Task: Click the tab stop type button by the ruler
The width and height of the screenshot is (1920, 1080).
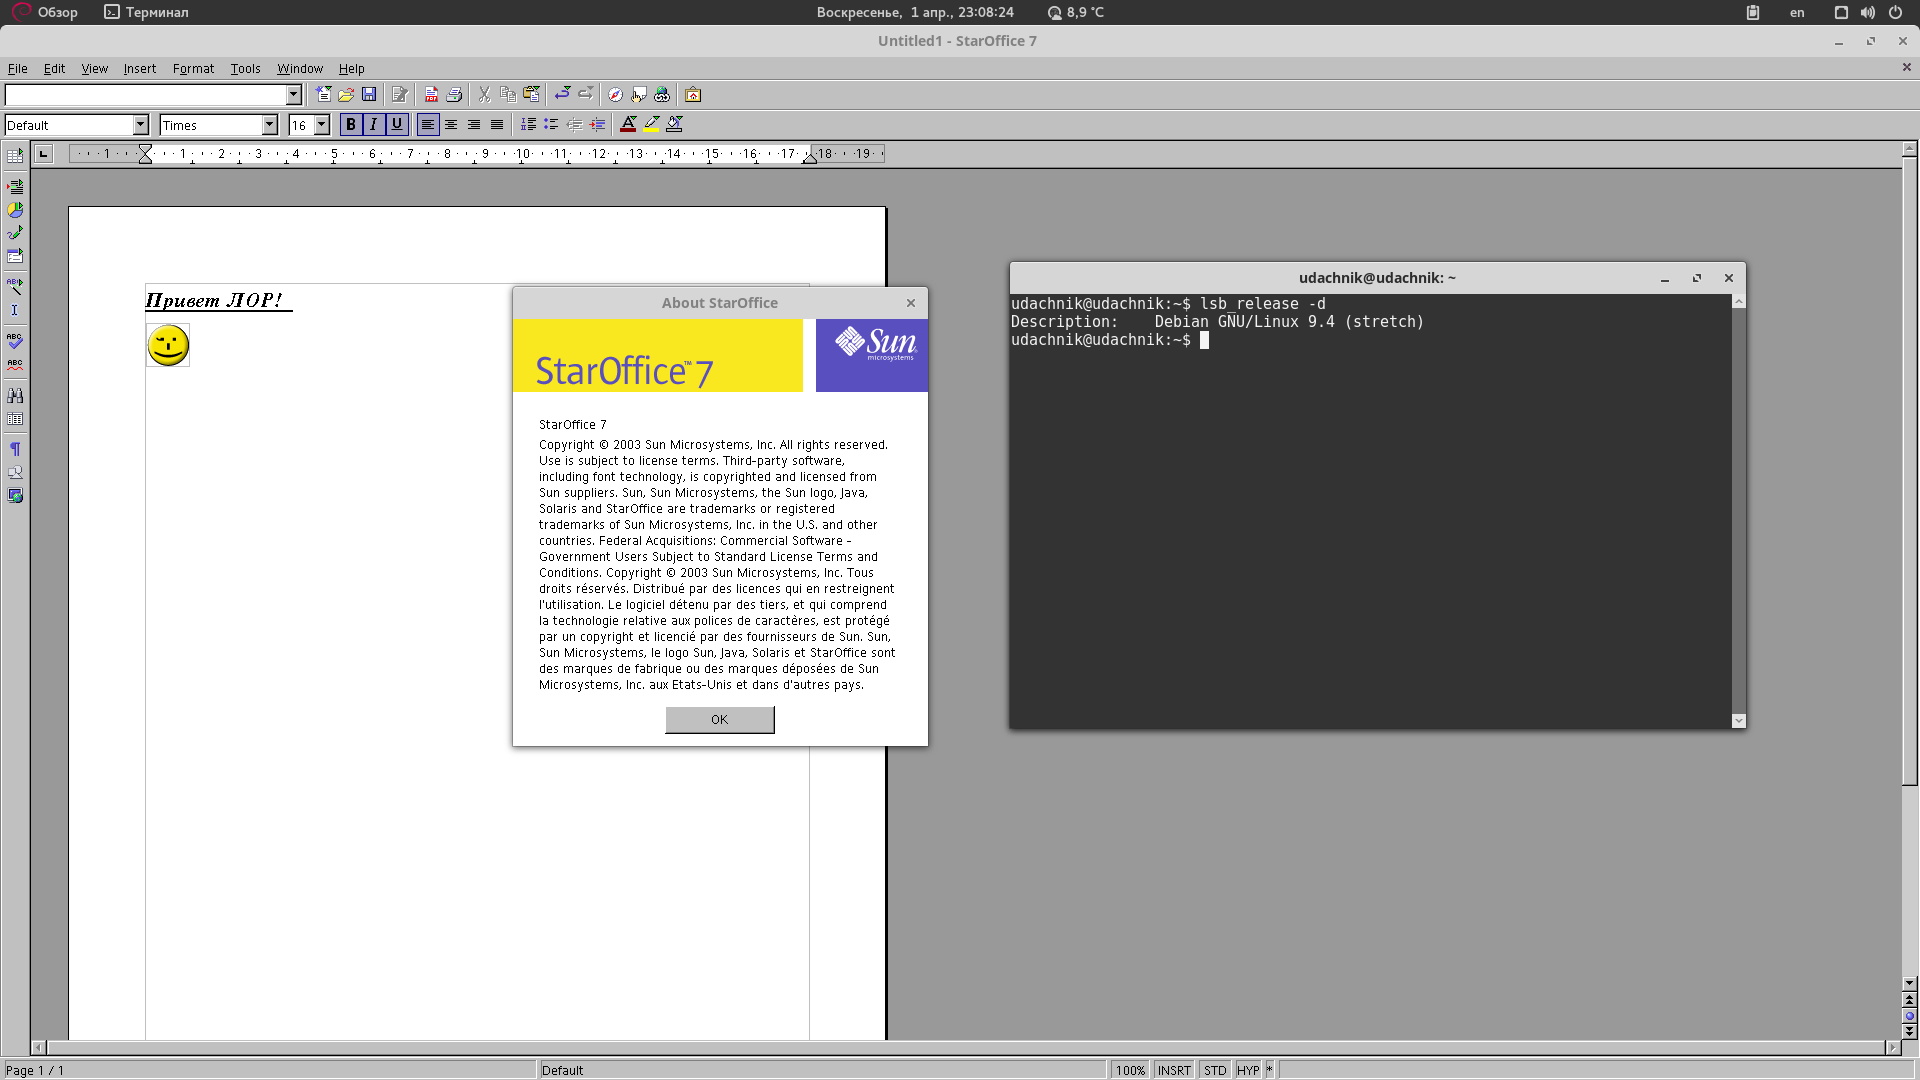Action: coord(43,154)
